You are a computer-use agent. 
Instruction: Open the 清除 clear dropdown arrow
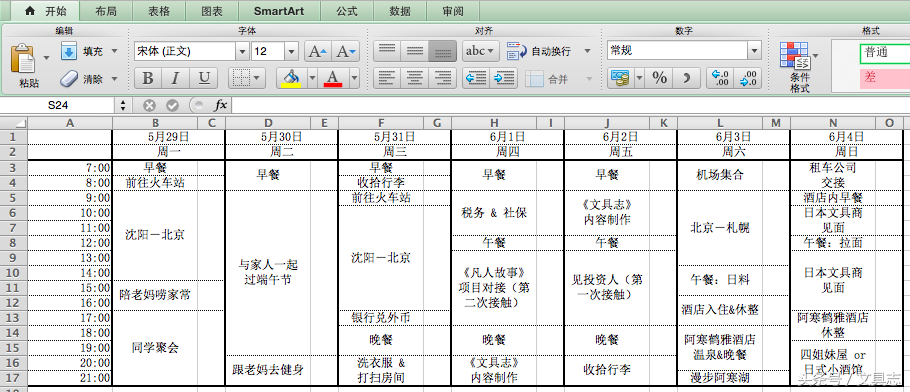pyautogui.click(x=114, y=78)
